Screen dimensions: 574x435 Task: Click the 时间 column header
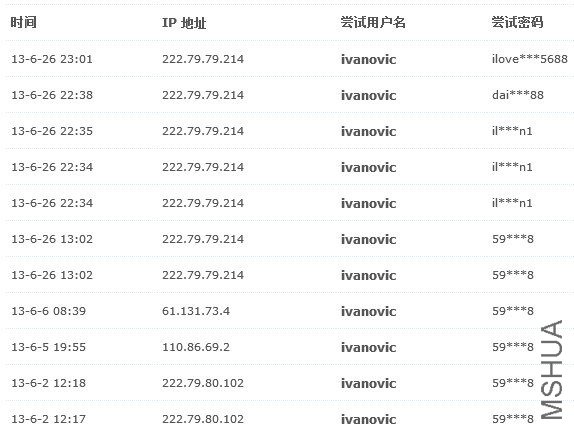tap(23, 23)
